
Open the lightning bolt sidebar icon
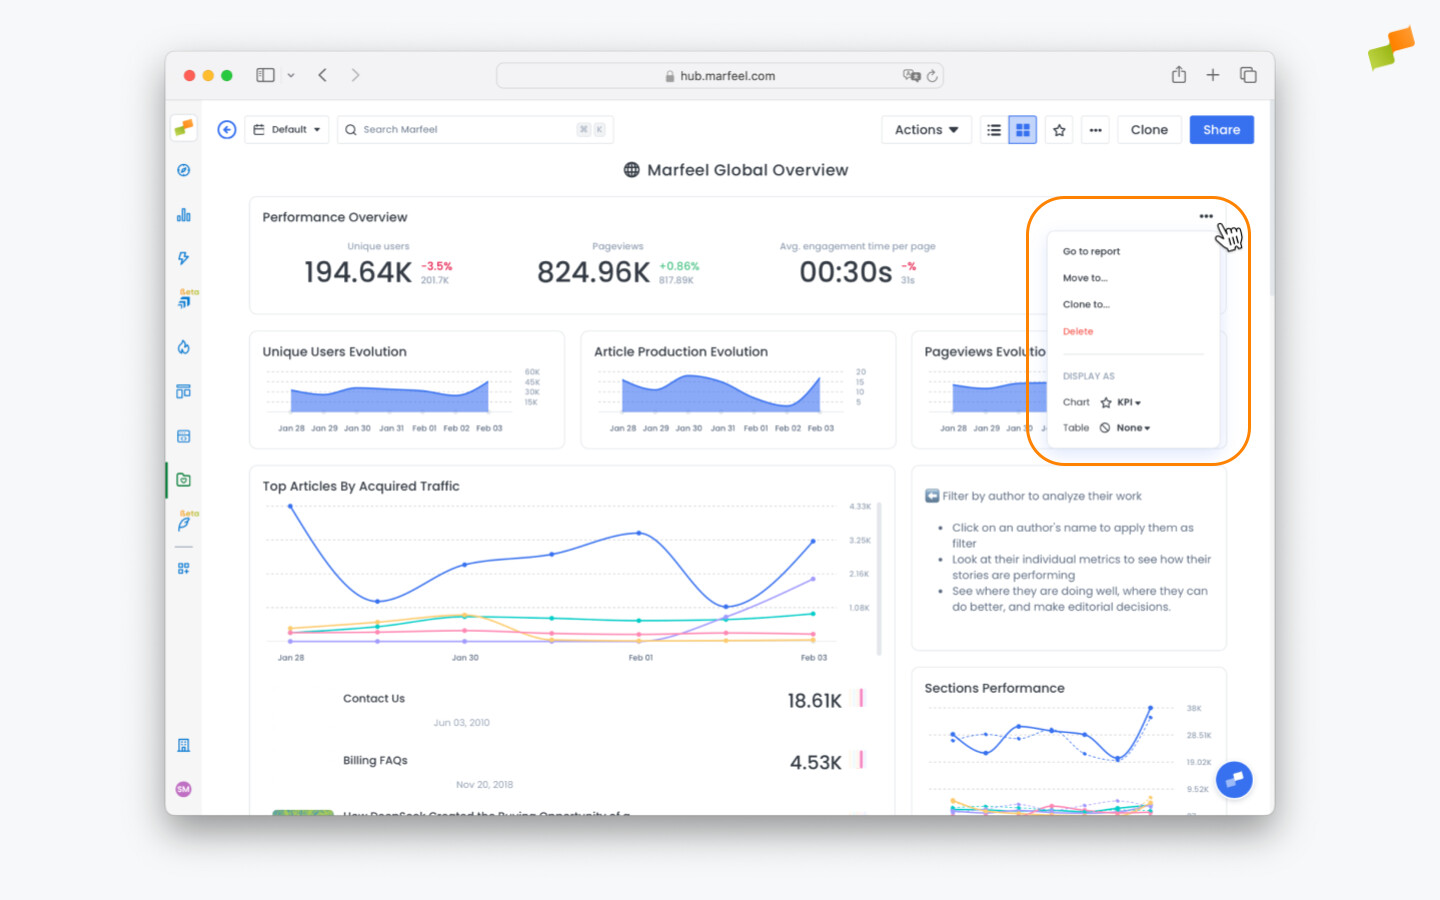tap(183, 258)
